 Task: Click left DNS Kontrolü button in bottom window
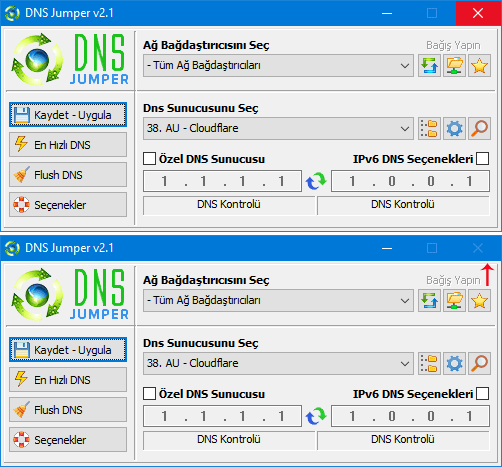pos(229,440)
